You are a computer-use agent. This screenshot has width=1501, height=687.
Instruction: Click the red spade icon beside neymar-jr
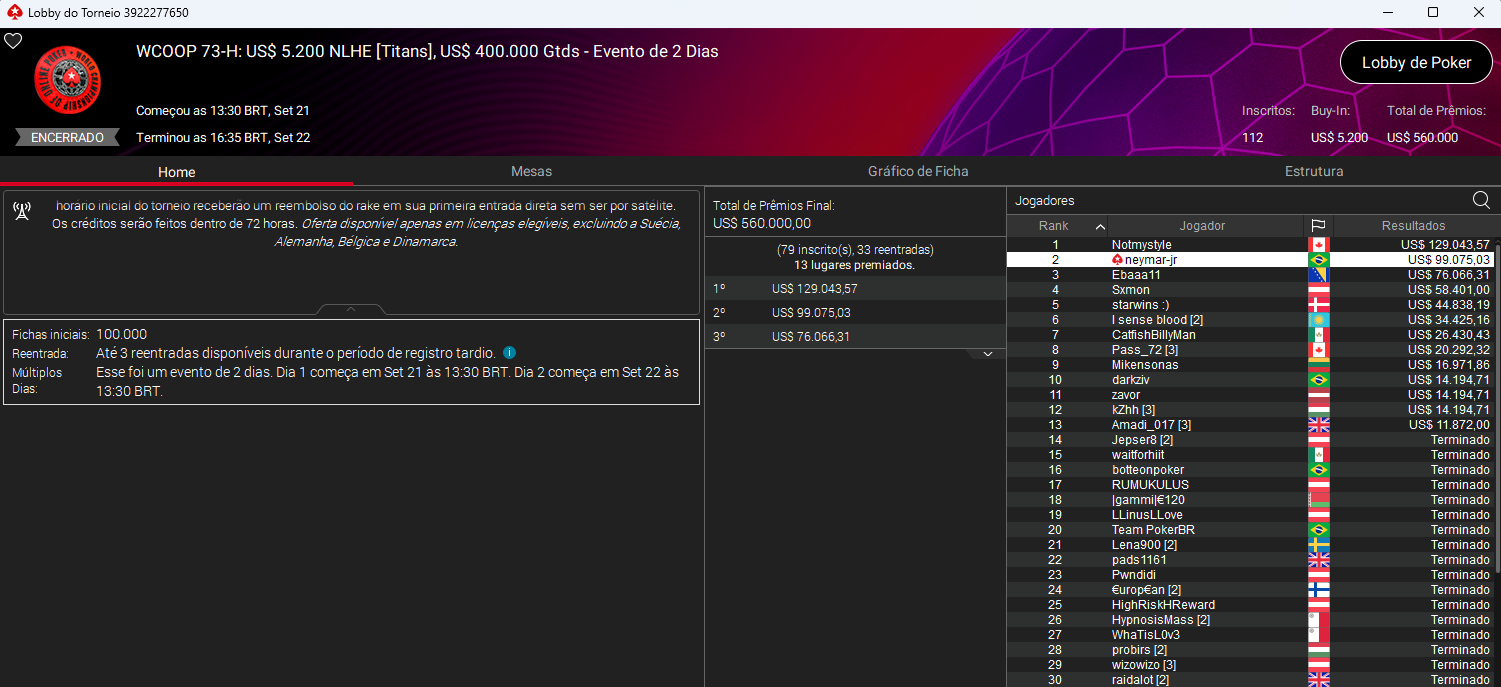click(1117, 260)
